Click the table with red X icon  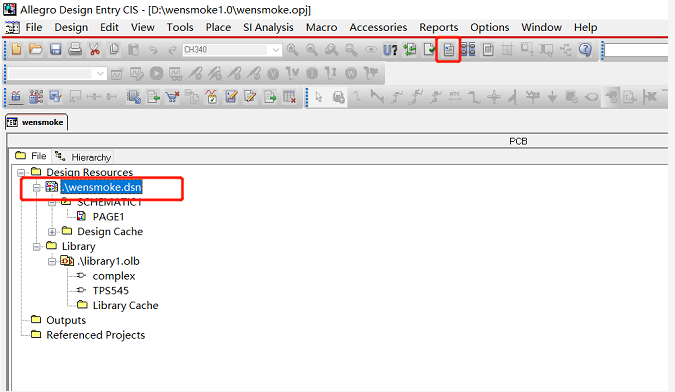(x=289, y=97)
